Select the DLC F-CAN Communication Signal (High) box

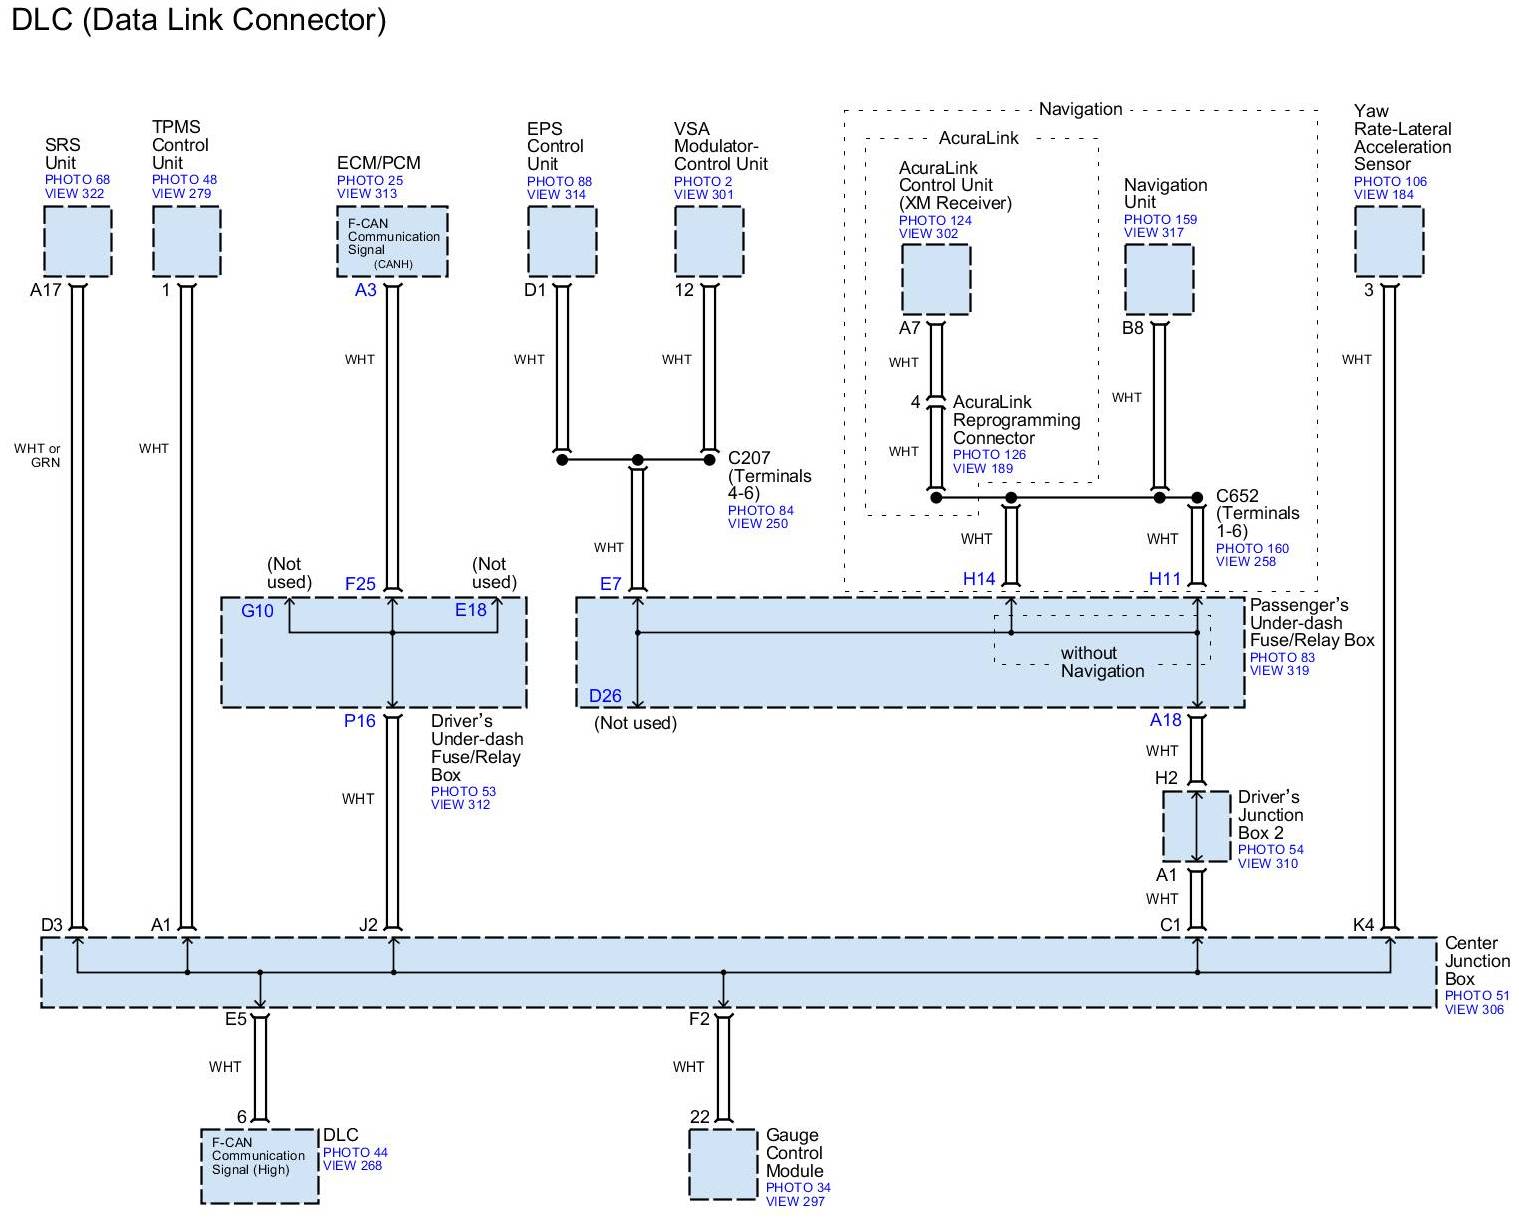tap(260, 1166)
